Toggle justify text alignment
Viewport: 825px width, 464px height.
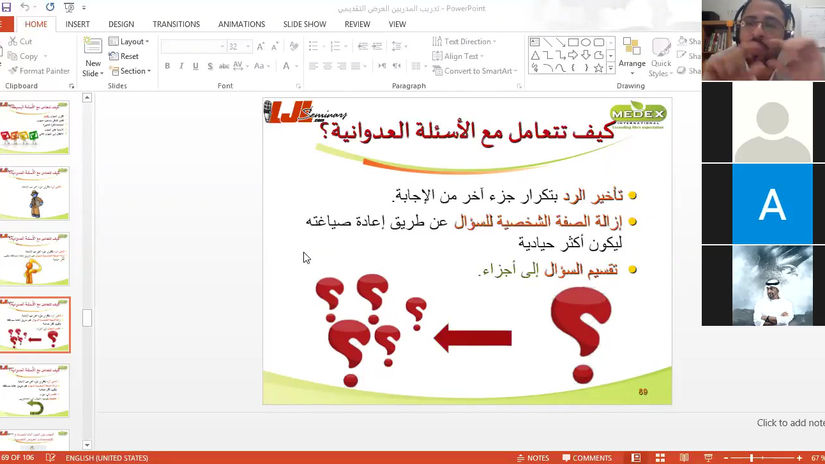[356, 66]
